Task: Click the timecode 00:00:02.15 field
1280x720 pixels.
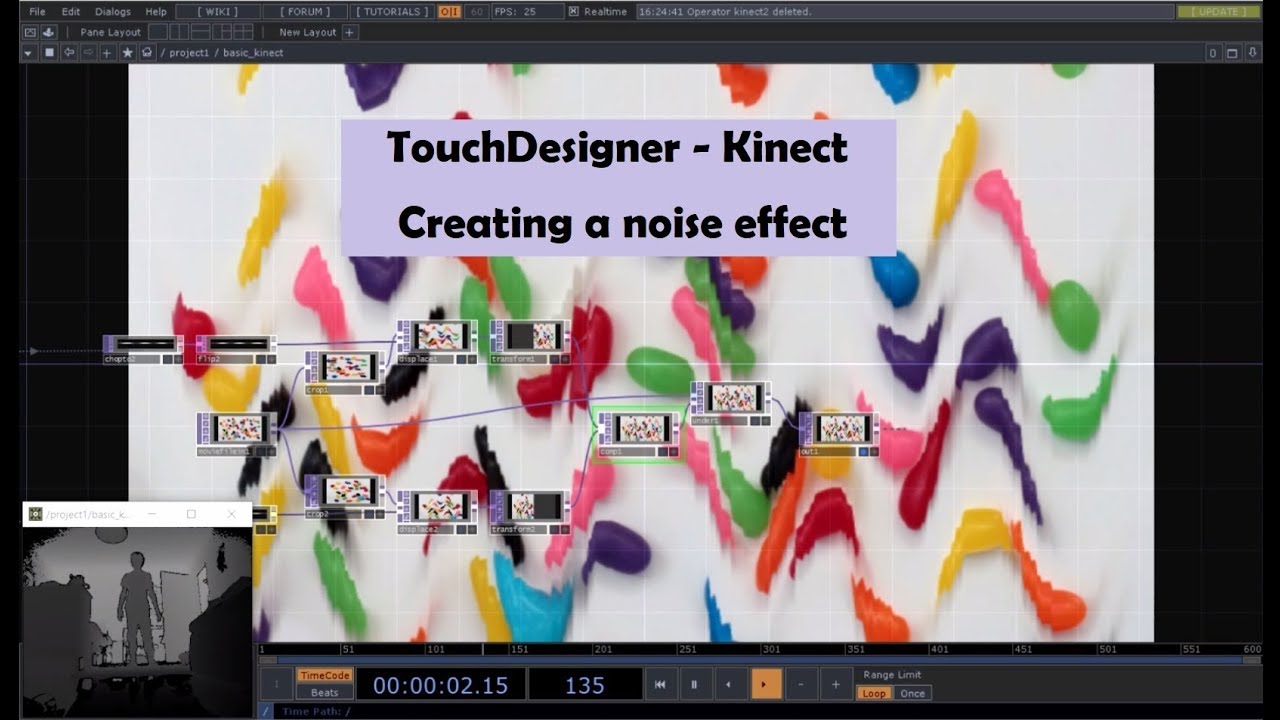Action: point(441,685)
